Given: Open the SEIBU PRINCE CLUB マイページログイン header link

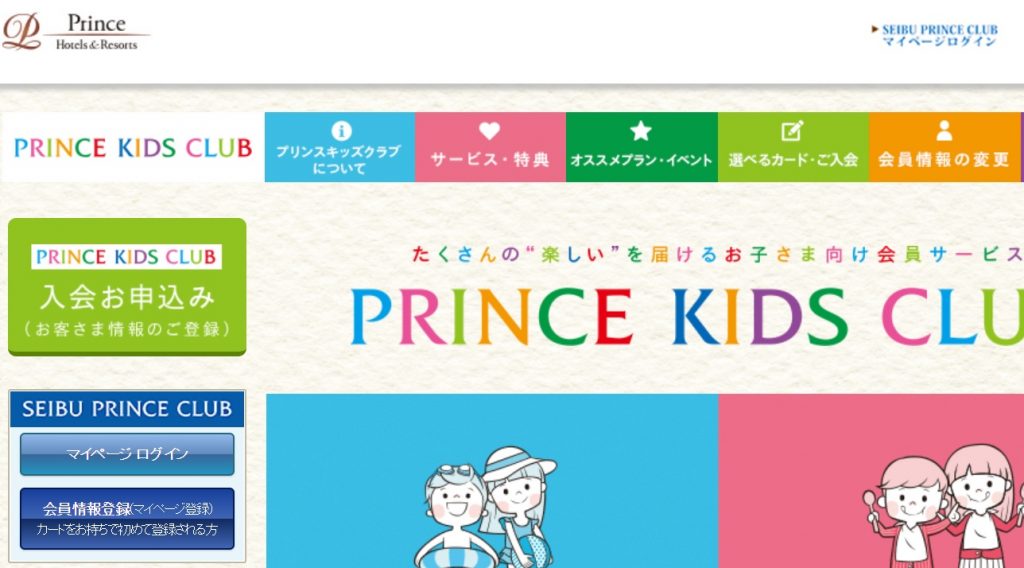Looking at the screenshot, I should coord(935,35).
